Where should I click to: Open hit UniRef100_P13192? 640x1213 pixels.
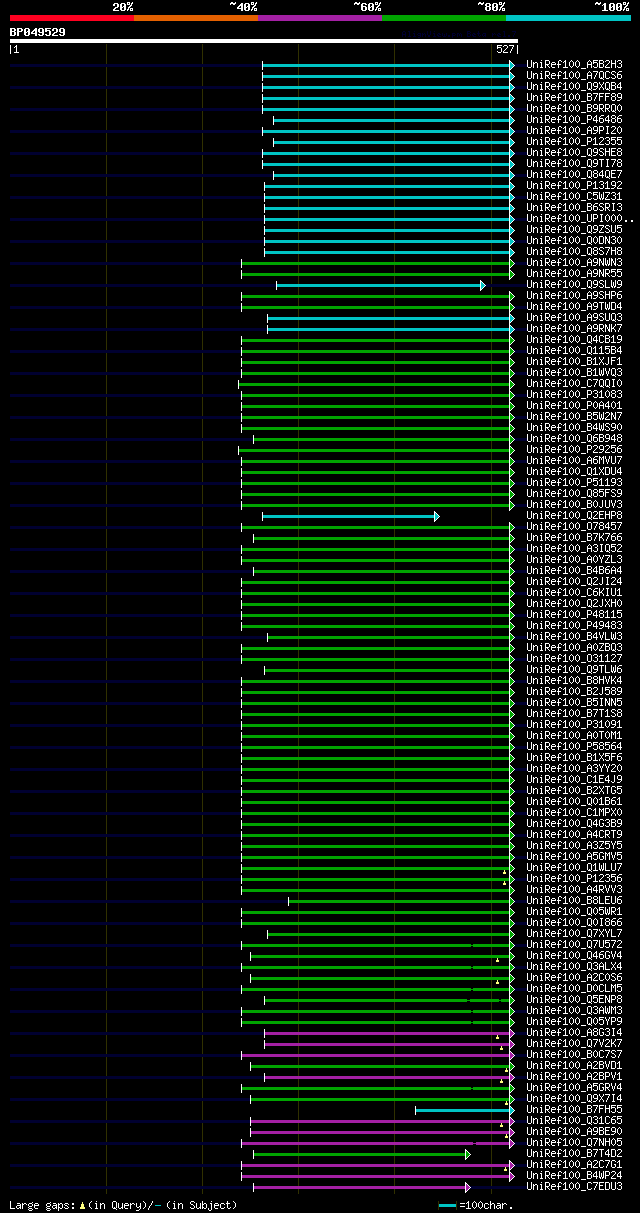click(574, 185)
